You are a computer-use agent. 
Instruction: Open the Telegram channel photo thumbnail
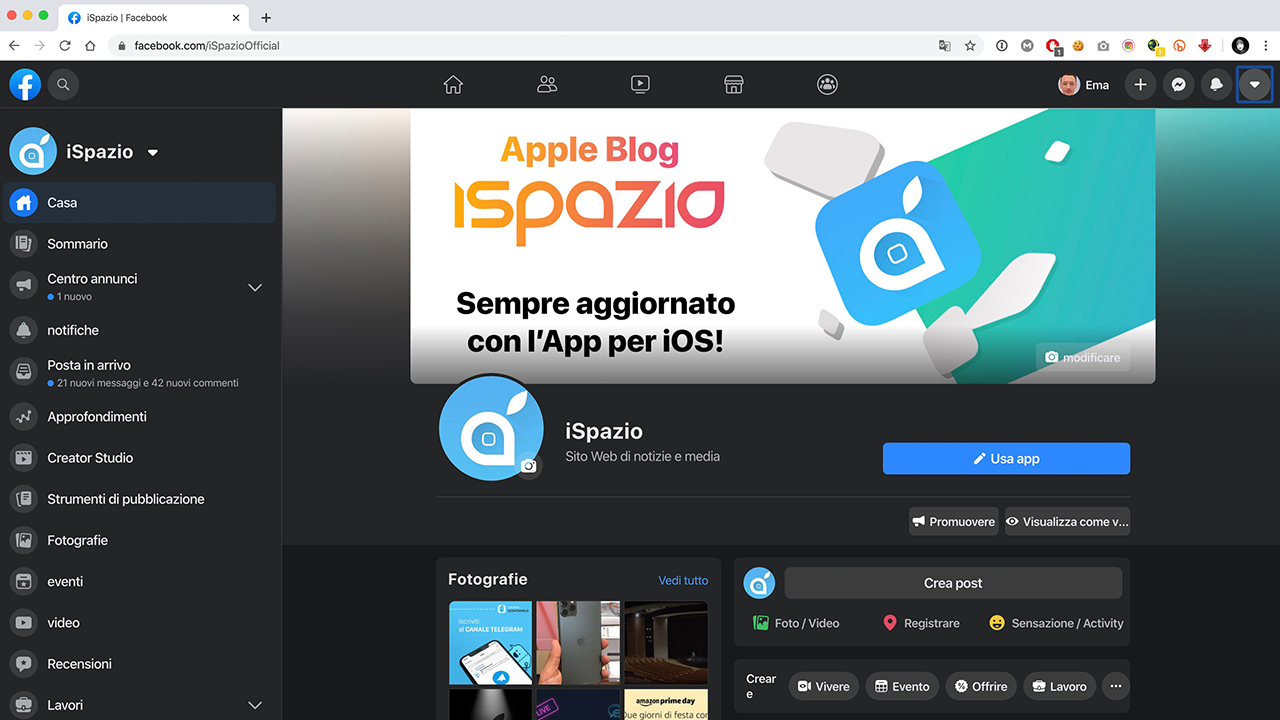490,643
